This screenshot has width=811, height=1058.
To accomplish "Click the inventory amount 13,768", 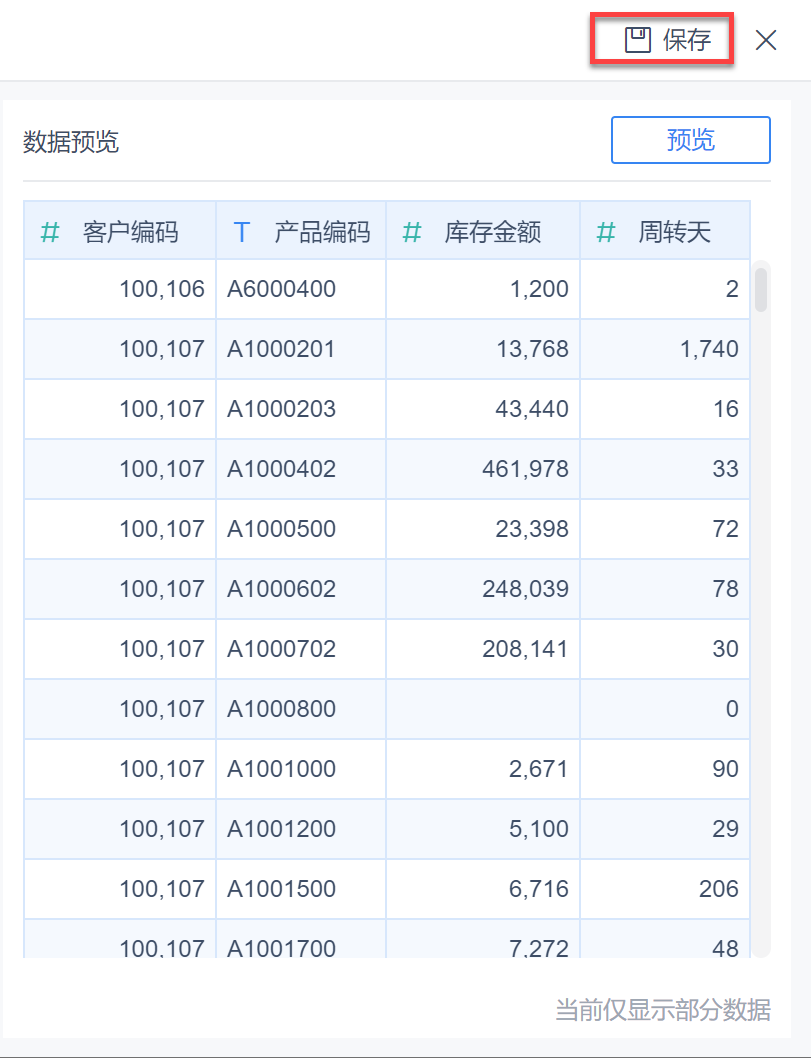I will (x=483, y=349).
